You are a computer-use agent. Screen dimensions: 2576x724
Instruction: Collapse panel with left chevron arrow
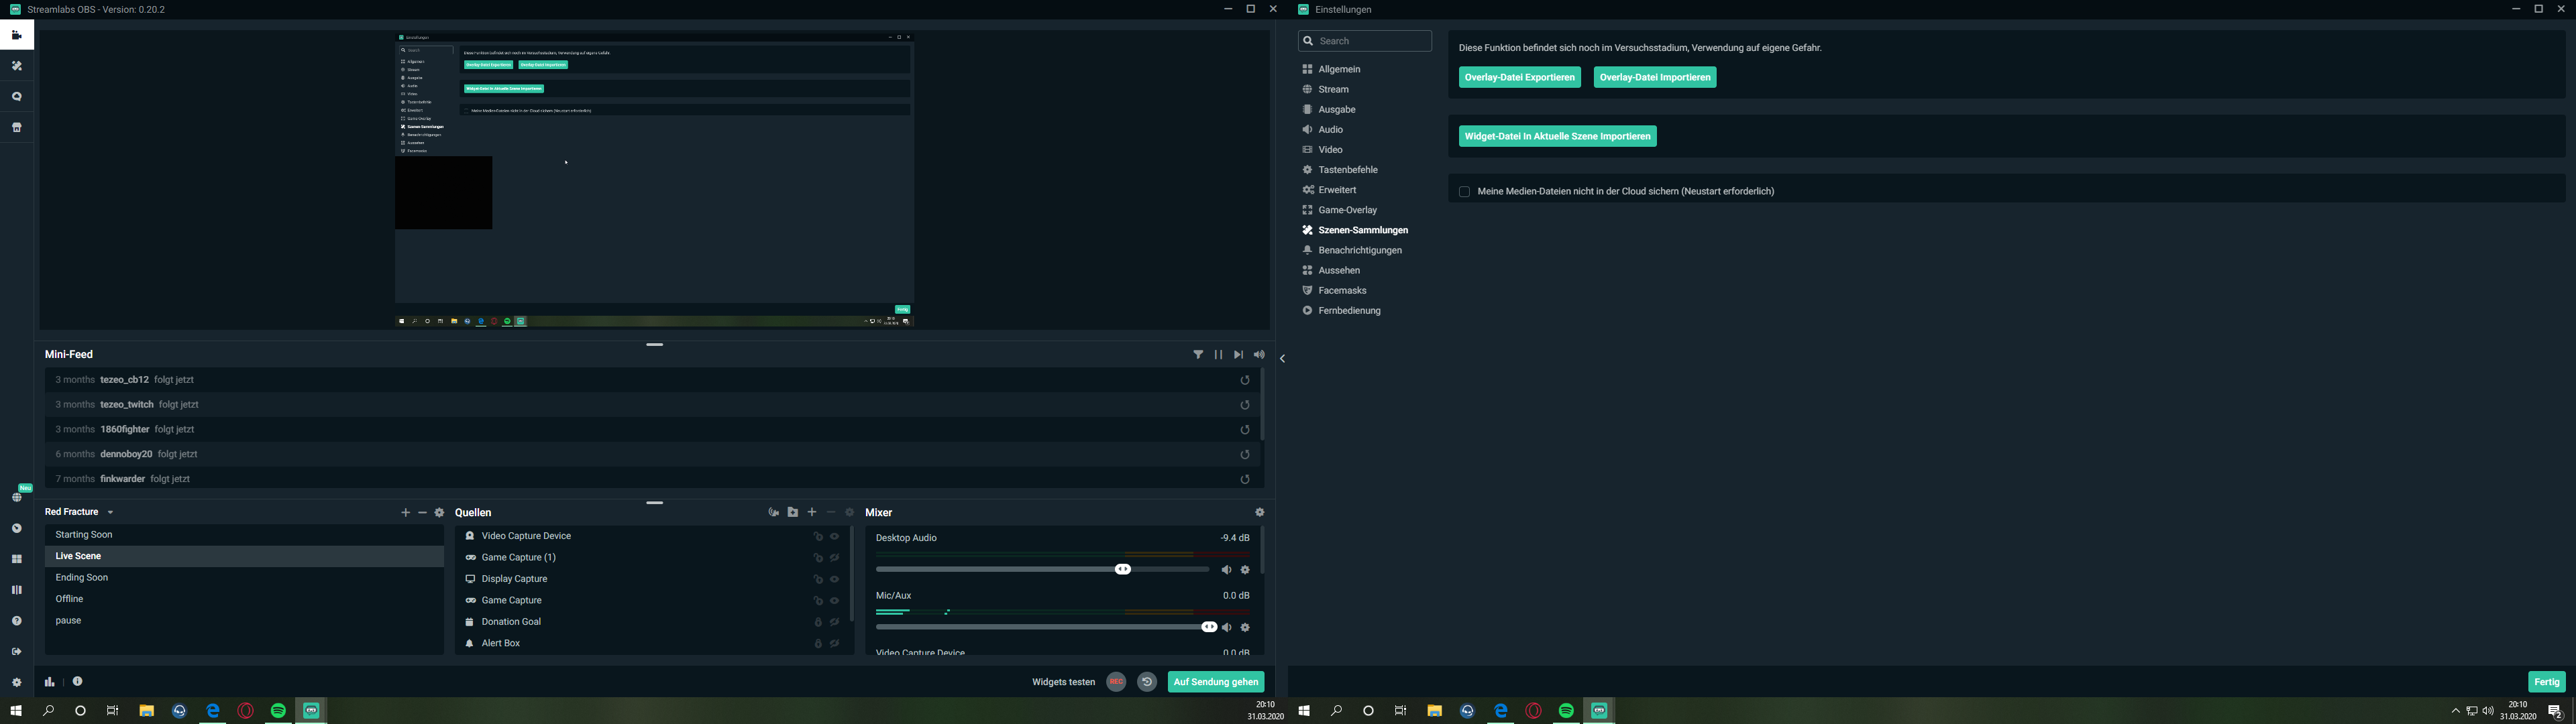click(1282, 359)
